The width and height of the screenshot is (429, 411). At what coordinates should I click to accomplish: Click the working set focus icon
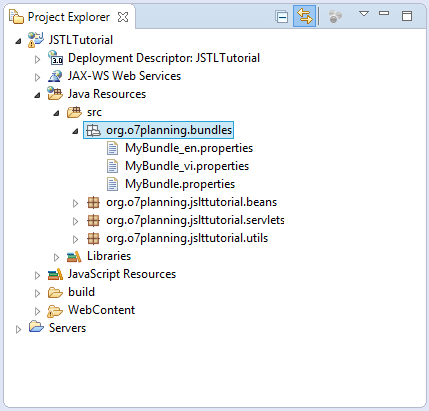335,16
